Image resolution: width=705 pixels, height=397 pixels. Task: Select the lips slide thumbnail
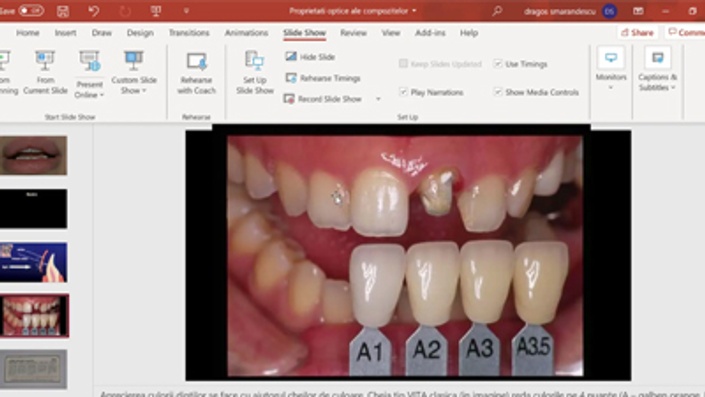click(x=33, y=155)
